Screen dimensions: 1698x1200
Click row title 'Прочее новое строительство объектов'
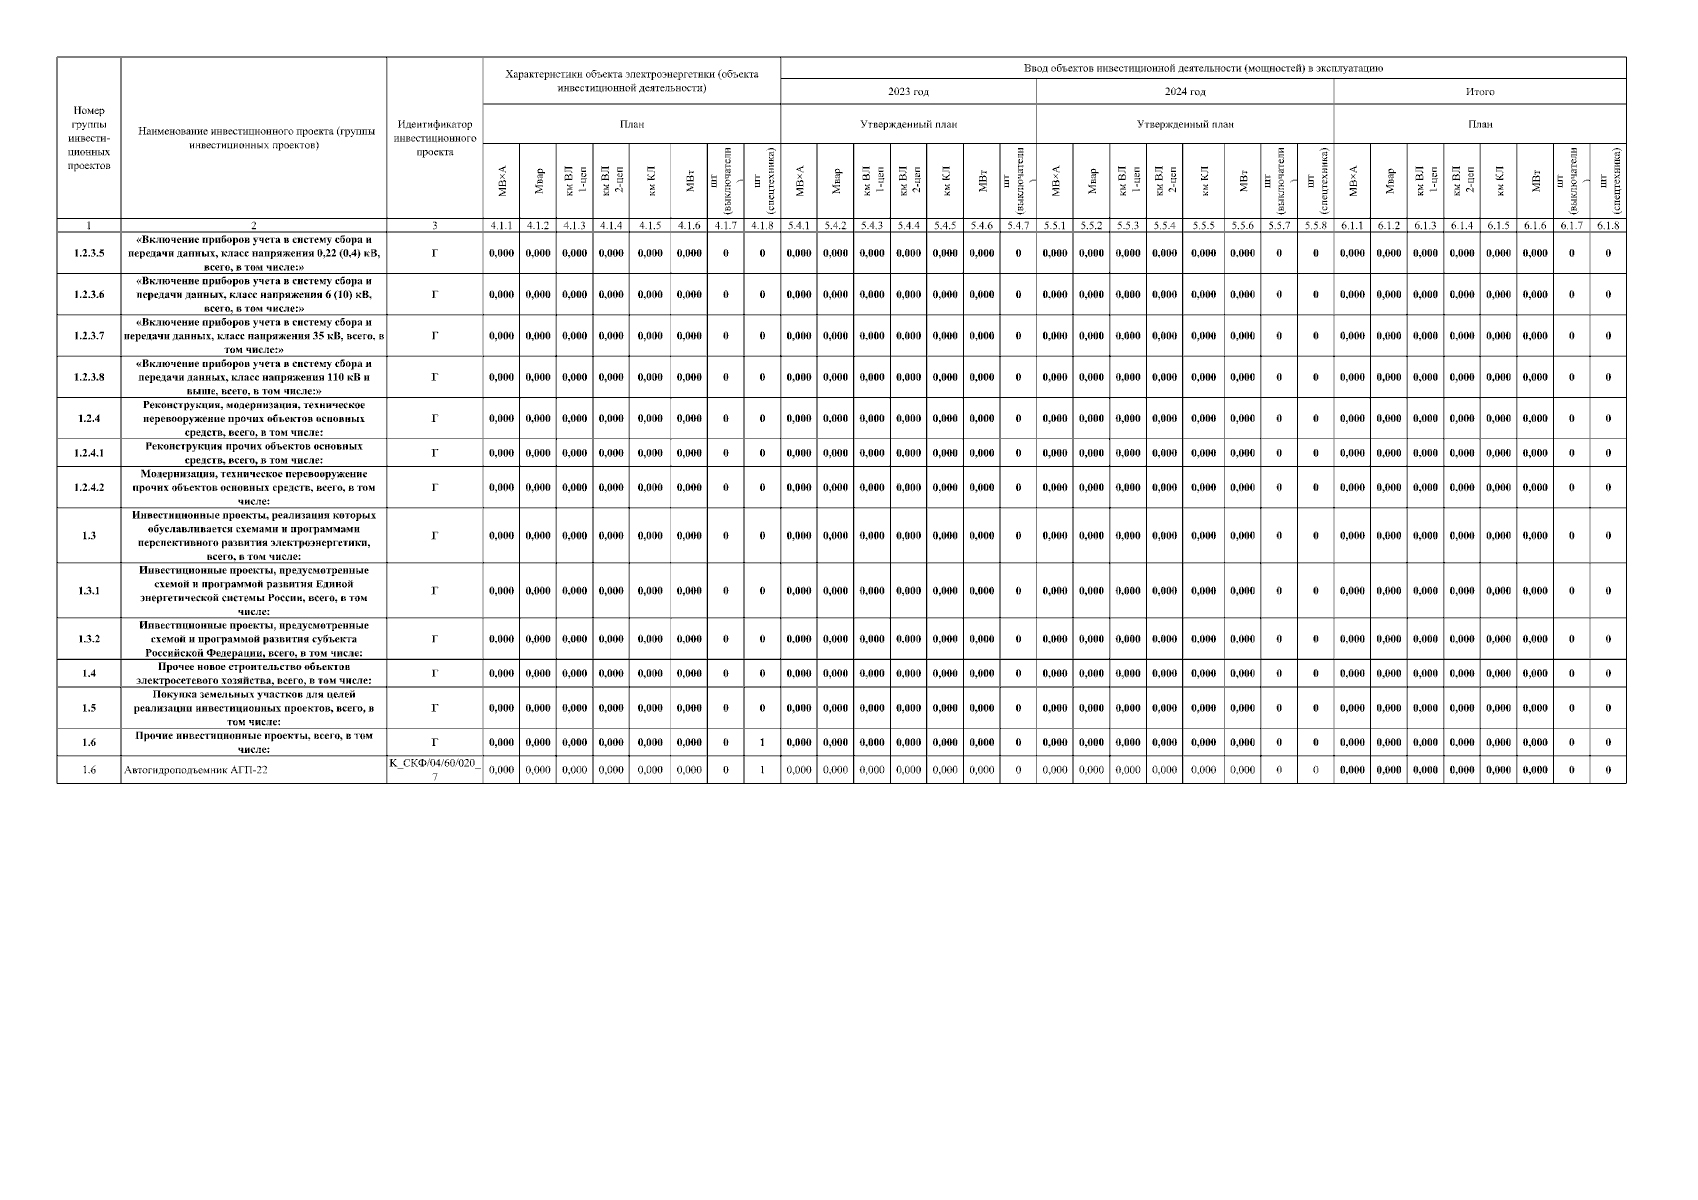tap(254, 673)
